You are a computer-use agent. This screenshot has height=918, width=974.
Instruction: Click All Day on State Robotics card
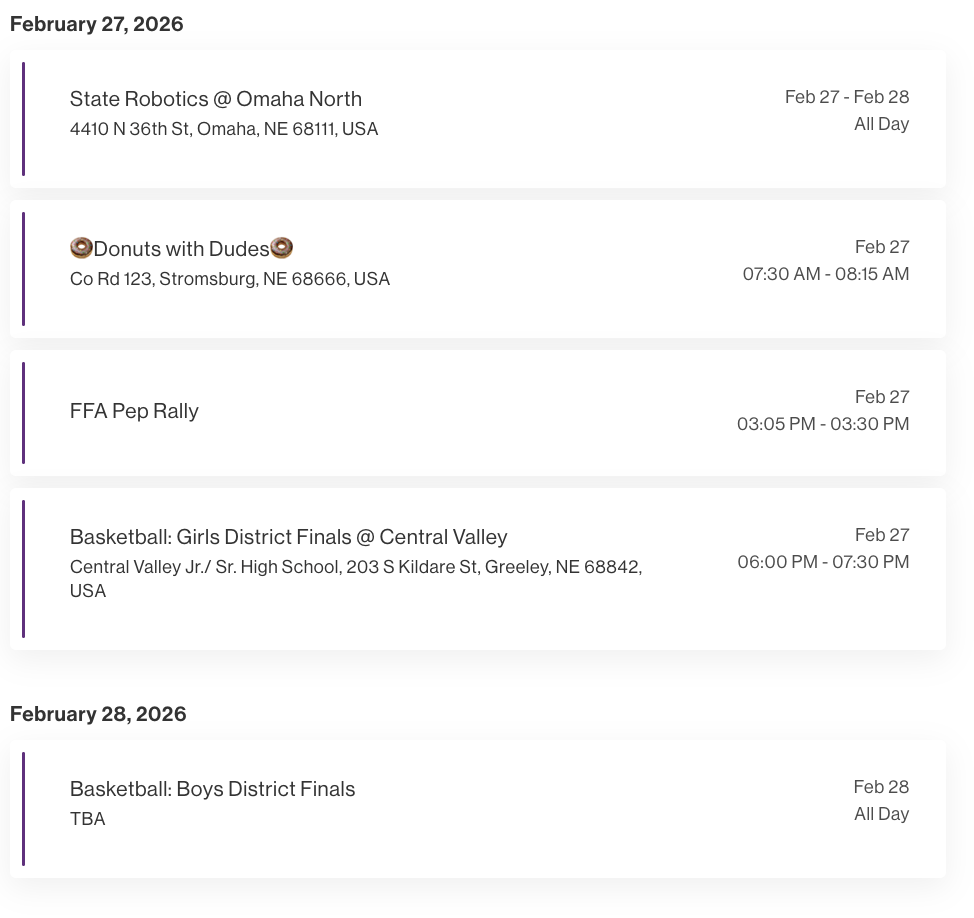coord(881,124)
